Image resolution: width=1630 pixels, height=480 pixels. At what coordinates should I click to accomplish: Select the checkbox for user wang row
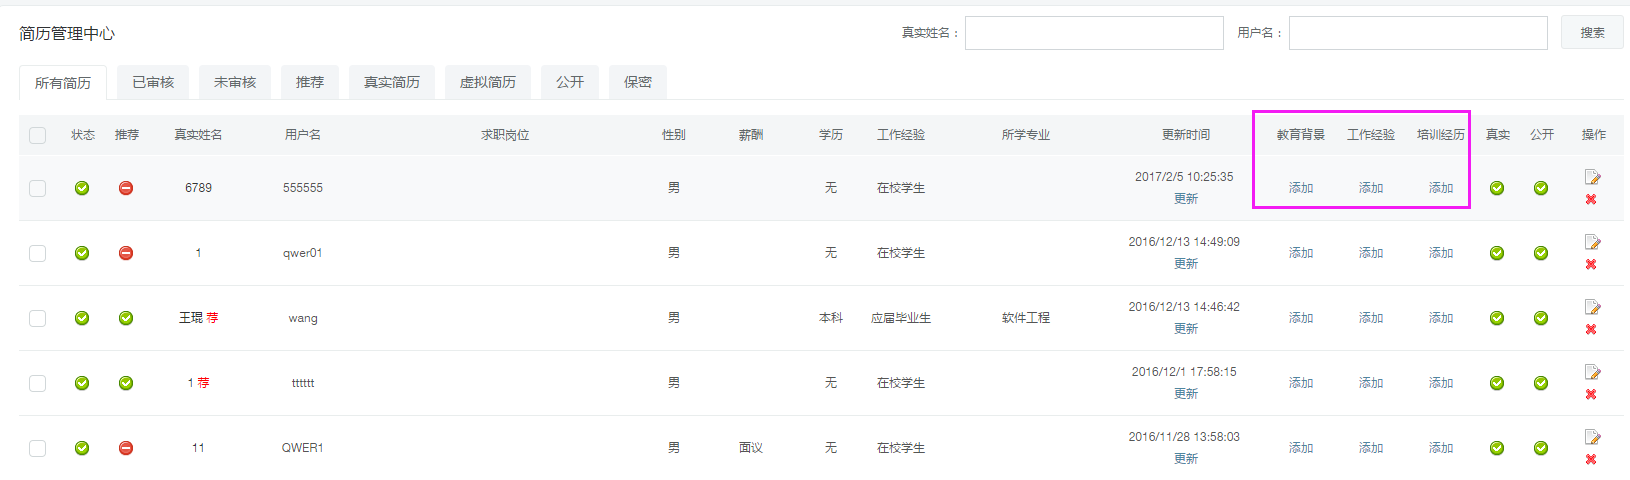point(38,318)
